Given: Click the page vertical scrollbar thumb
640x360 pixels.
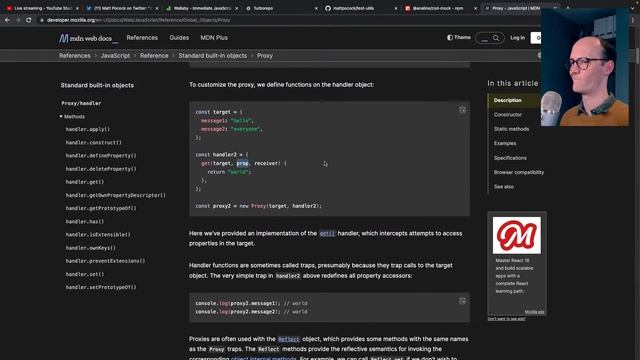Looking at the screenshot, I should 638,55.
